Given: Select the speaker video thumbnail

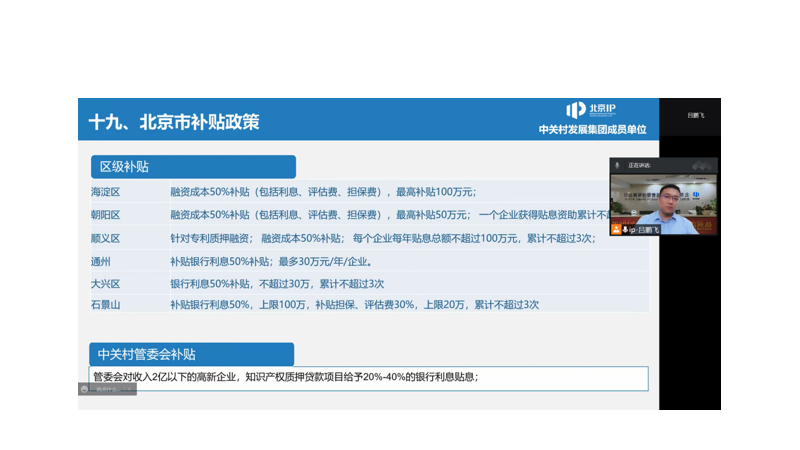Looking at the screenshot, I should tap(663, 204).
